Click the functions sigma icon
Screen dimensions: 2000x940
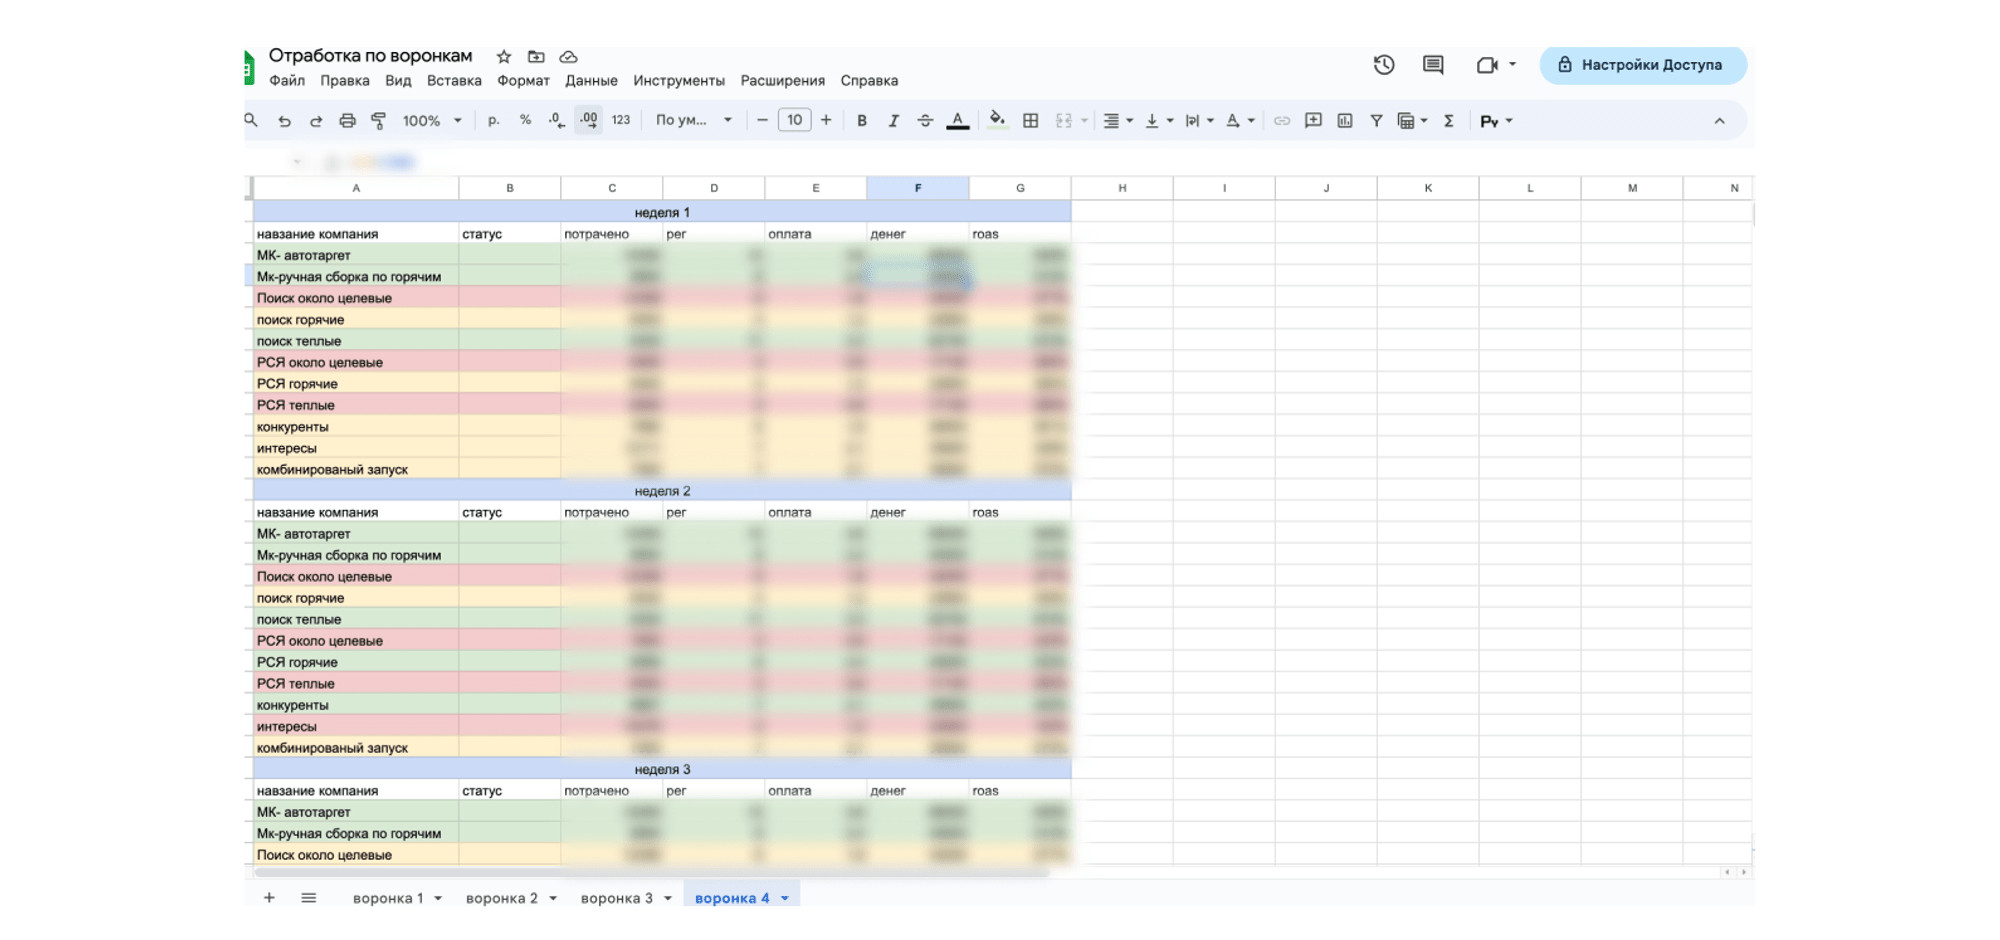pos(1448,121)
